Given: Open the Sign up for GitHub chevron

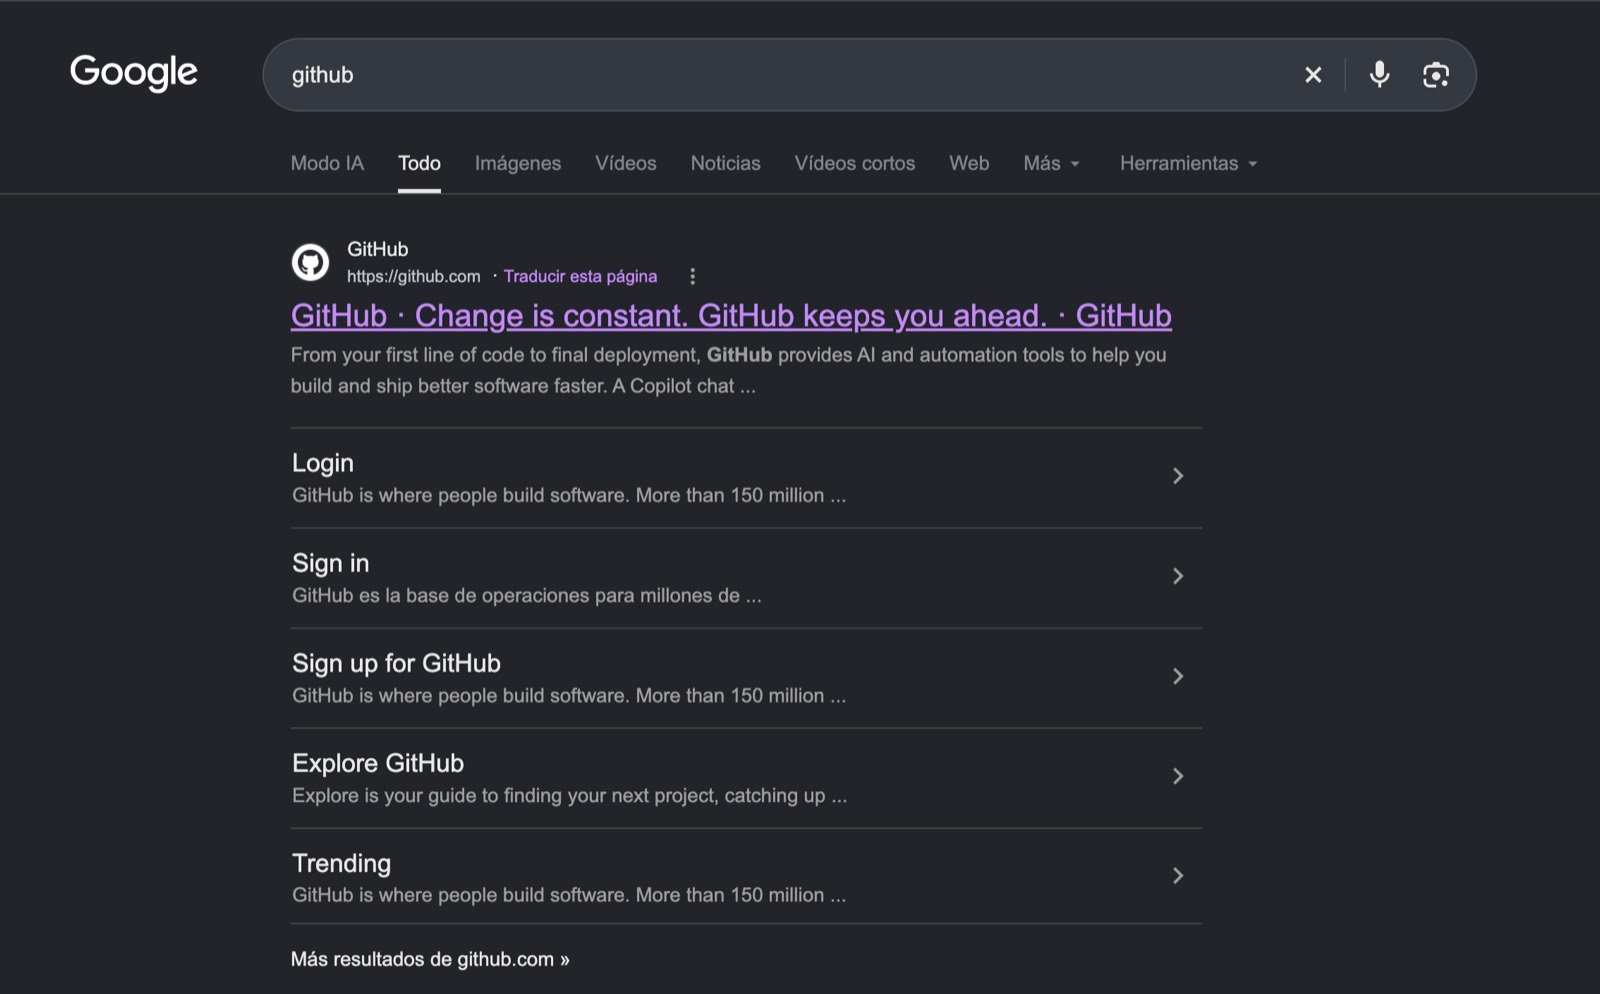Looking at the screenshot, I should 1178,676.
